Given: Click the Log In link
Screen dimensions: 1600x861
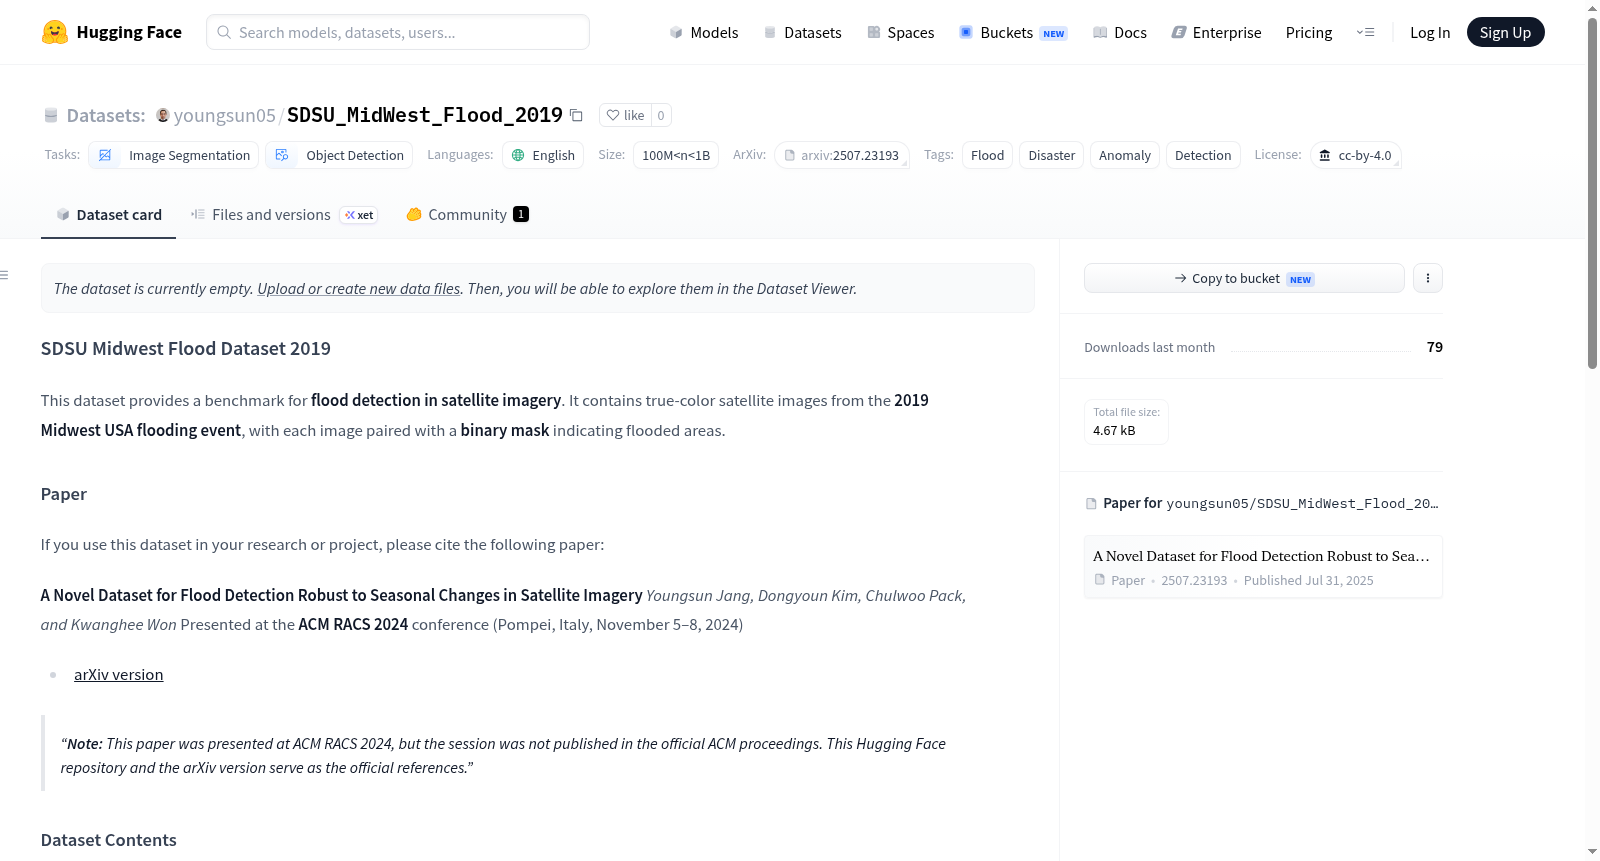Looking at the screenshot, I should pyautogui.click(x=1430, y=32).
